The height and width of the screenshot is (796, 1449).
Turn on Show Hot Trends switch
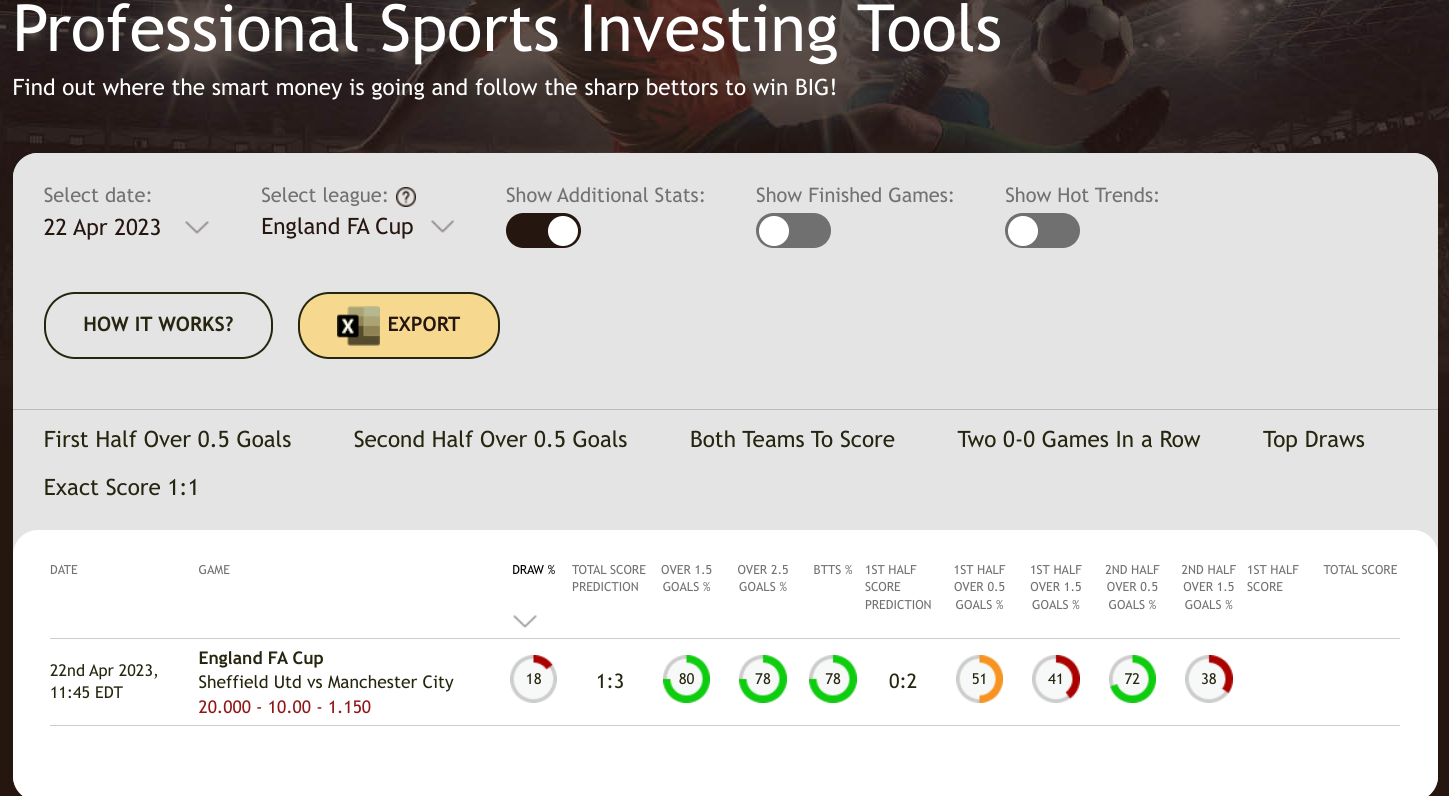pyautogui.click(x=1042, y=231)
